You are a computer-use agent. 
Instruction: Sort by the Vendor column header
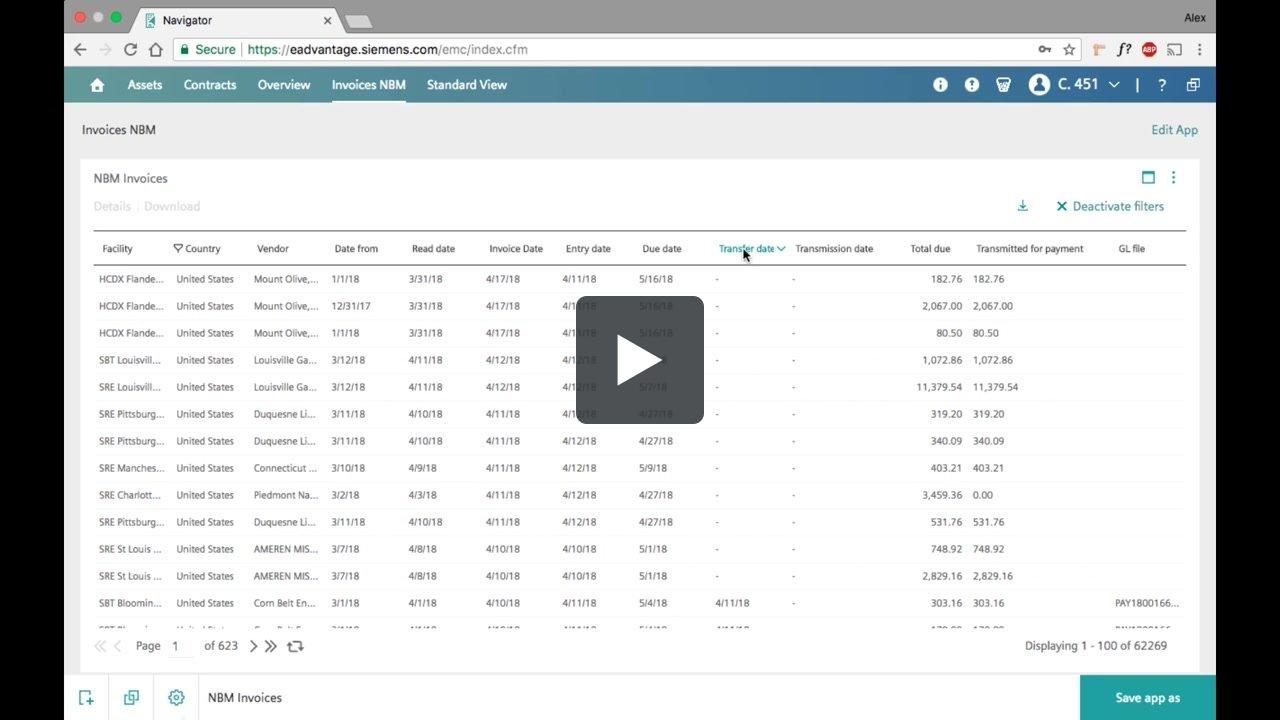click(x=273, y=249)
